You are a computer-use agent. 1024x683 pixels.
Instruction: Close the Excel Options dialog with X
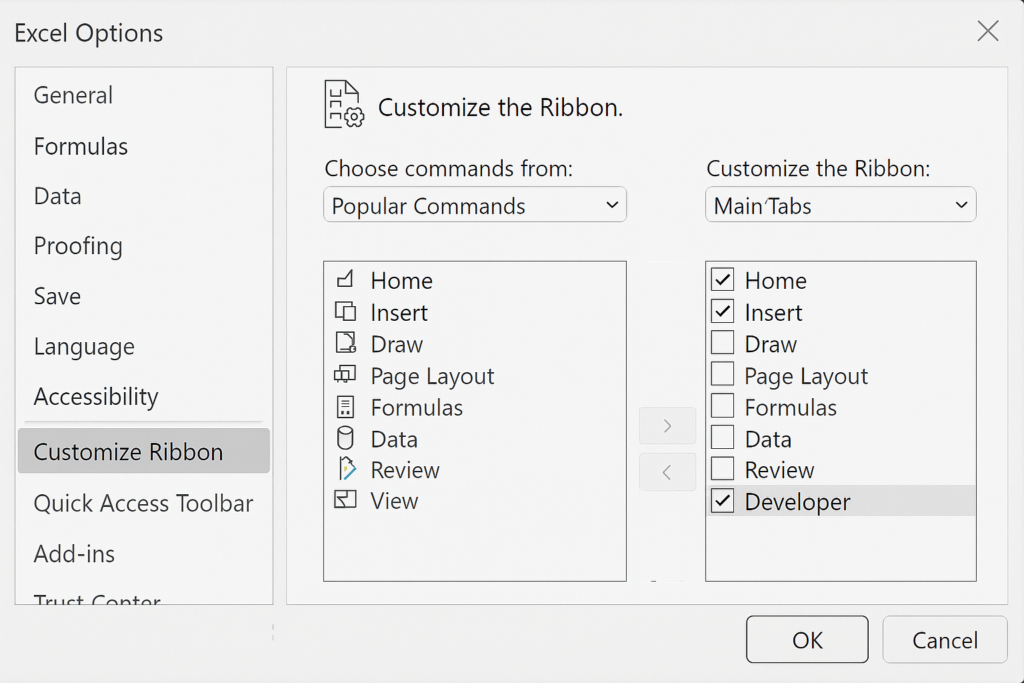tap(987, 31)
